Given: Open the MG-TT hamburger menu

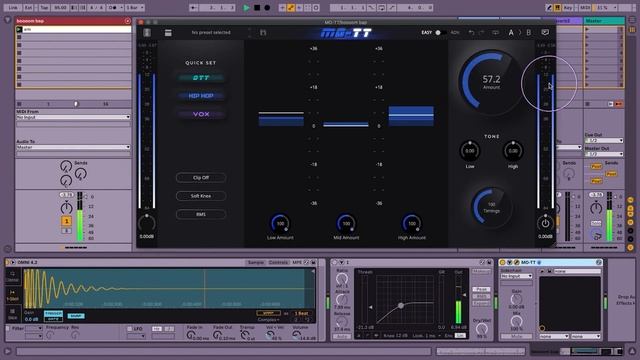Looking at the screenshot, I should pyautogui.click(x=168, y=33).
